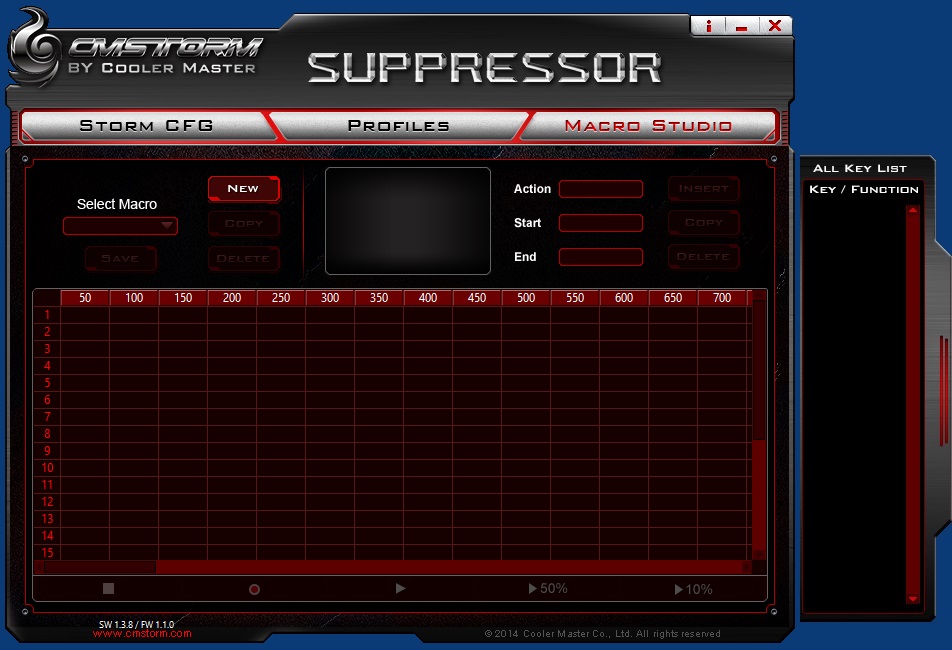952x650 pixels.
Task: Click the side panel collapse handle
Action: point(944,390)
